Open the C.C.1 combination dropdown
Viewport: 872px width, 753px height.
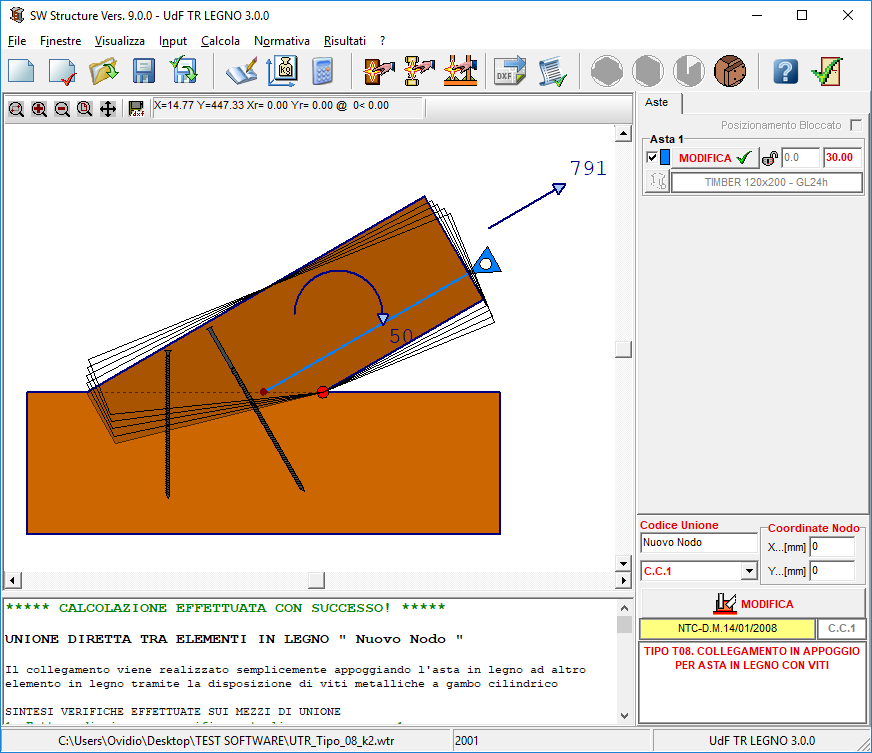pos(749,571)
